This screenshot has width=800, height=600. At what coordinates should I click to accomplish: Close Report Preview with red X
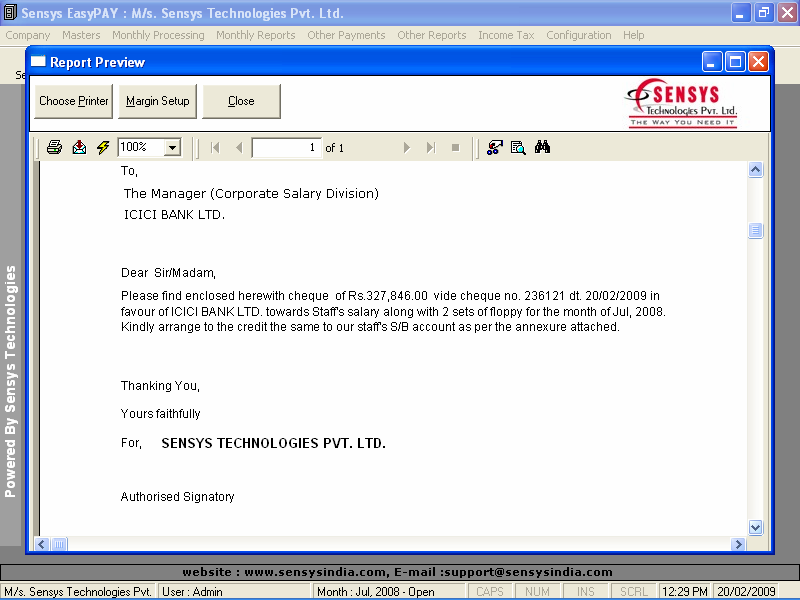[x=759, y=62]
